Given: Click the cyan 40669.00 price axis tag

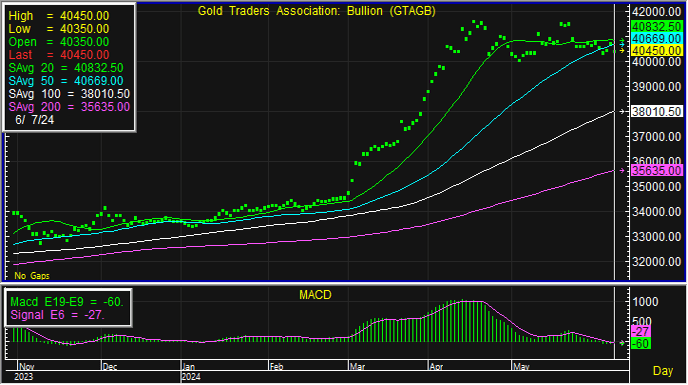Looking at the screenshot, I should click(656, 39).
